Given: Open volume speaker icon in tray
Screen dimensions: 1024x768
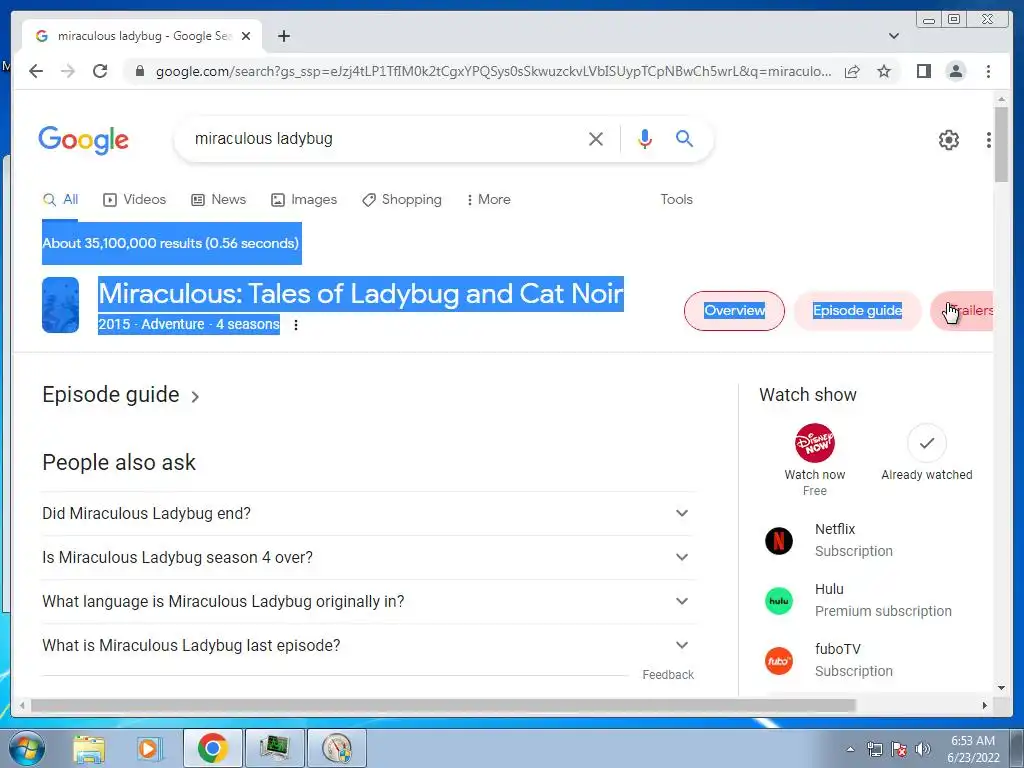Looking at the screenshot, I should tap(922, 749).
